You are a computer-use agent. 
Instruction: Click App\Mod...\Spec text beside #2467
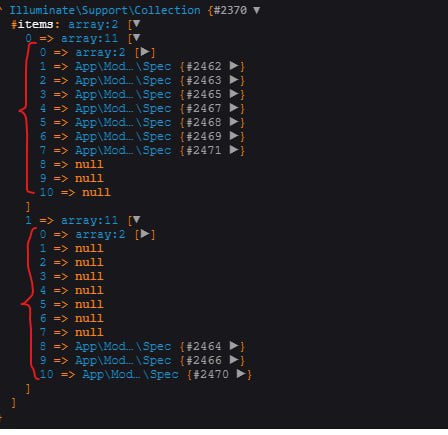123,108
